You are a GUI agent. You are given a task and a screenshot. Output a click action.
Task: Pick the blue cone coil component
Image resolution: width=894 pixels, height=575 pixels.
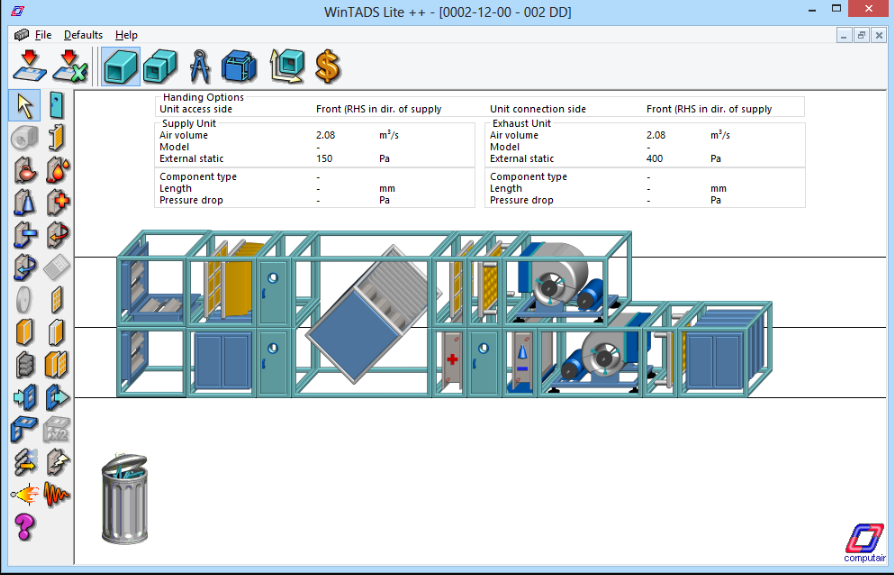click(25, 203)
